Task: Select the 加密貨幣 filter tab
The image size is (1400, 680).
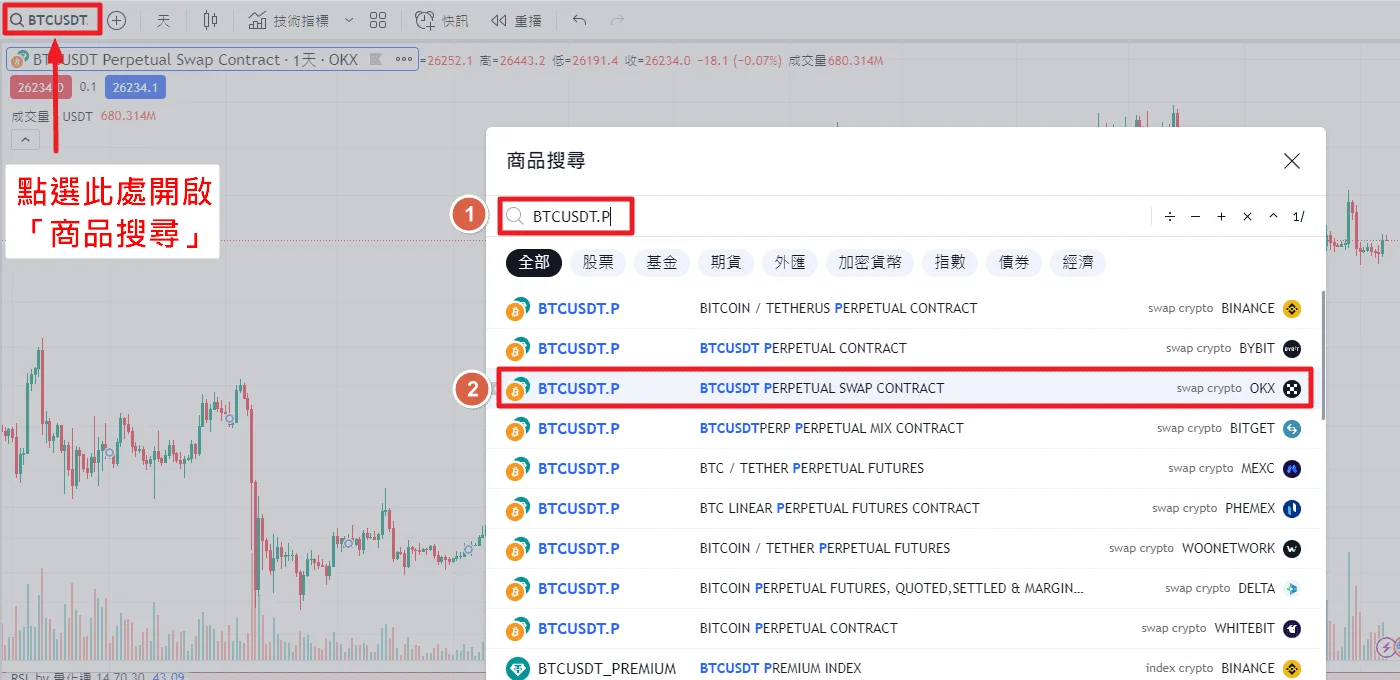Action: pyautogui.click(x=870, y=262)
